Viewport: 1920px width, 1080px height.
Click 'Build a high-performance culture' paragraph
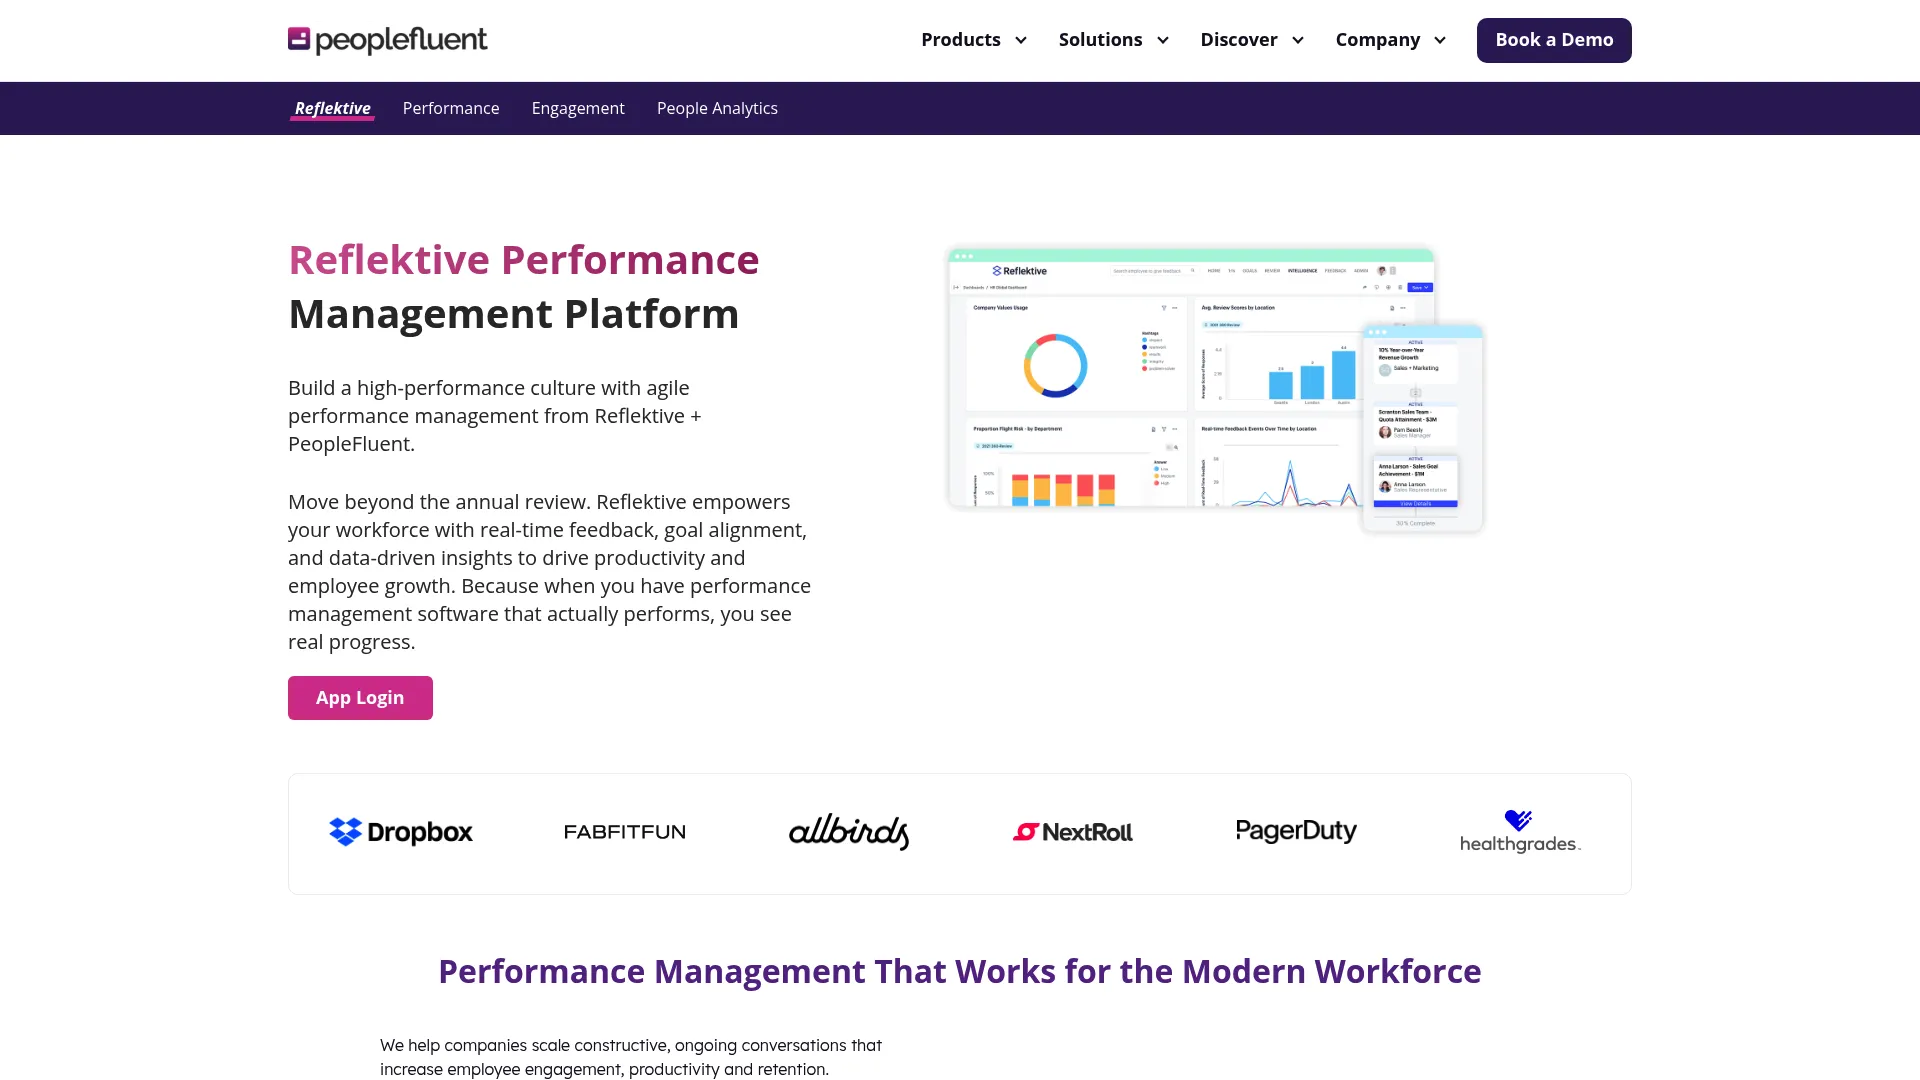(x=495, y=416)
